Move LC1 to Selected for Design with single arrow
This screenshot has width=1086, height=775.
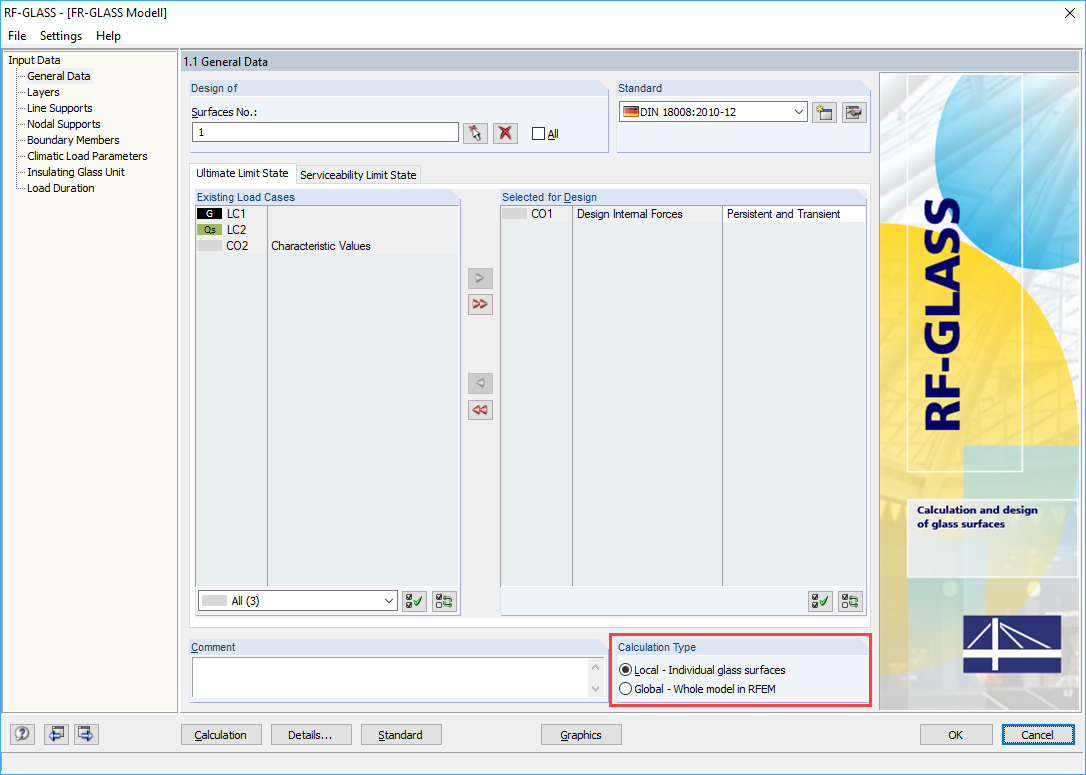[x=479, y=278]
